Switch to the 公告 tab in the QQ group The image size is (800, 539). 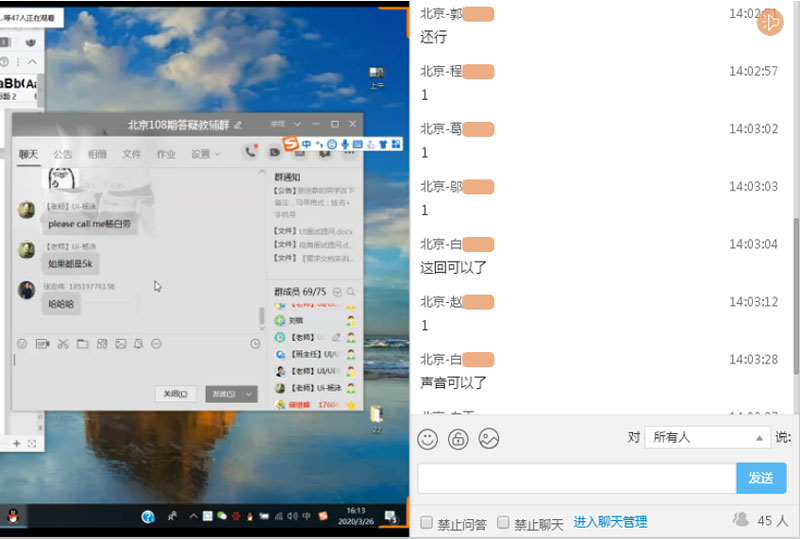pyautogui.click(x=63, y=154)
